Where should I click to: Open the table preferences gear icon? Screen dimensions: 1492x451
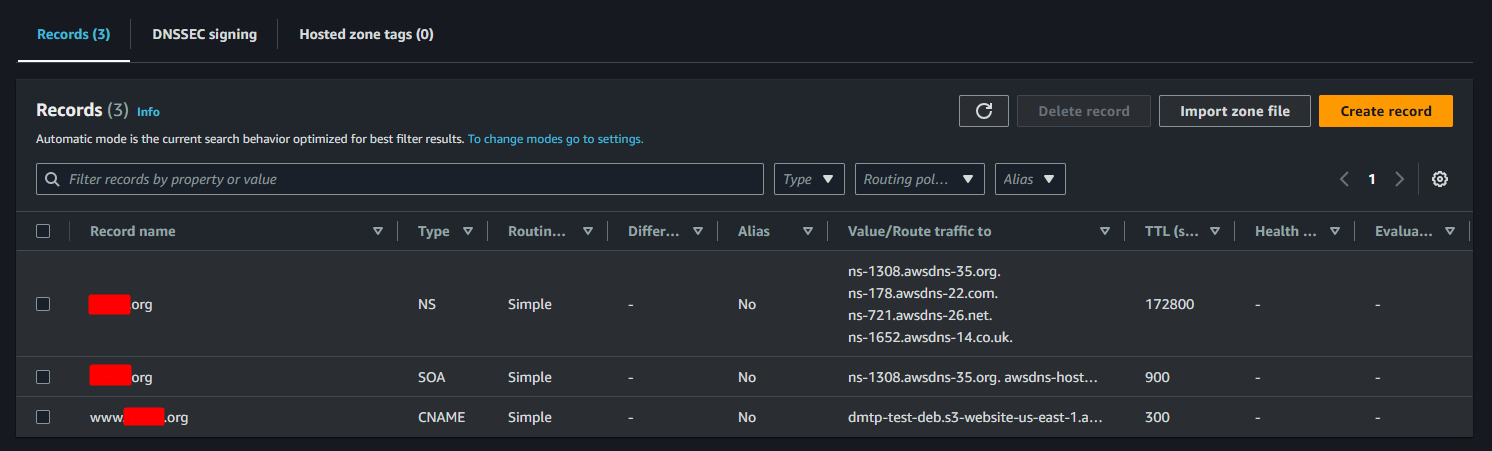pos(1440,179)
